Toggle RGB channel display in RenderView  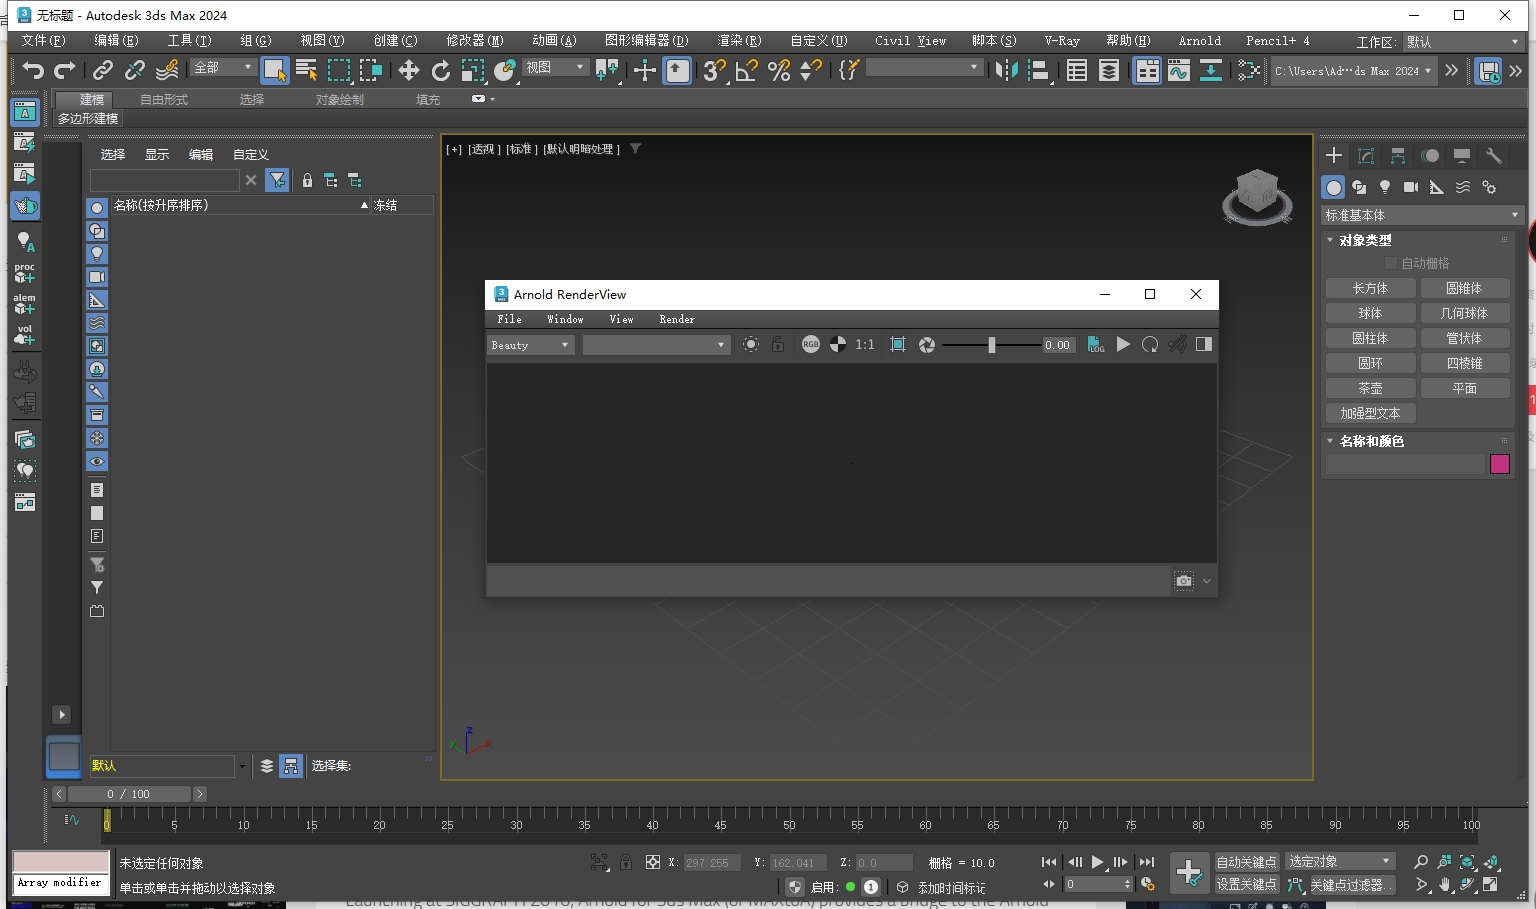pyautogui.click(x=811, y=344)
